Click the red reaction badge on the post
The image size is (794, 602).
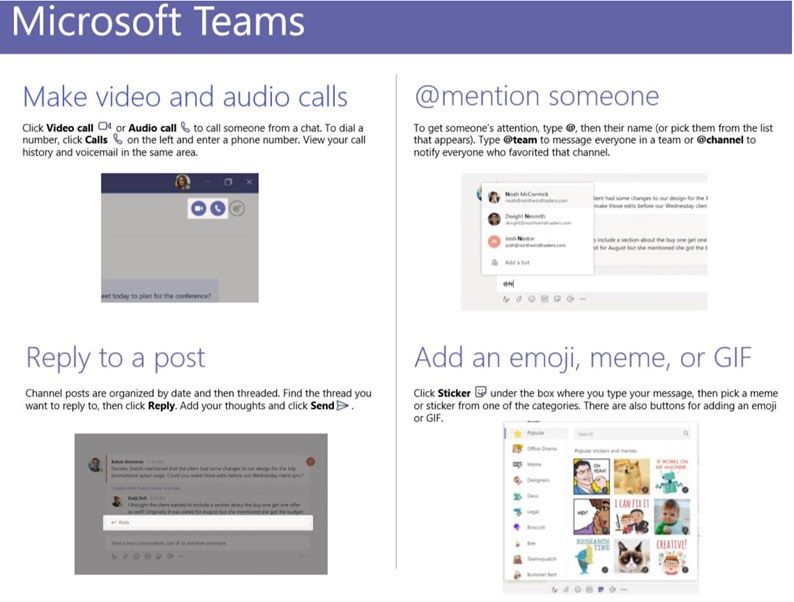pos(310,461)
